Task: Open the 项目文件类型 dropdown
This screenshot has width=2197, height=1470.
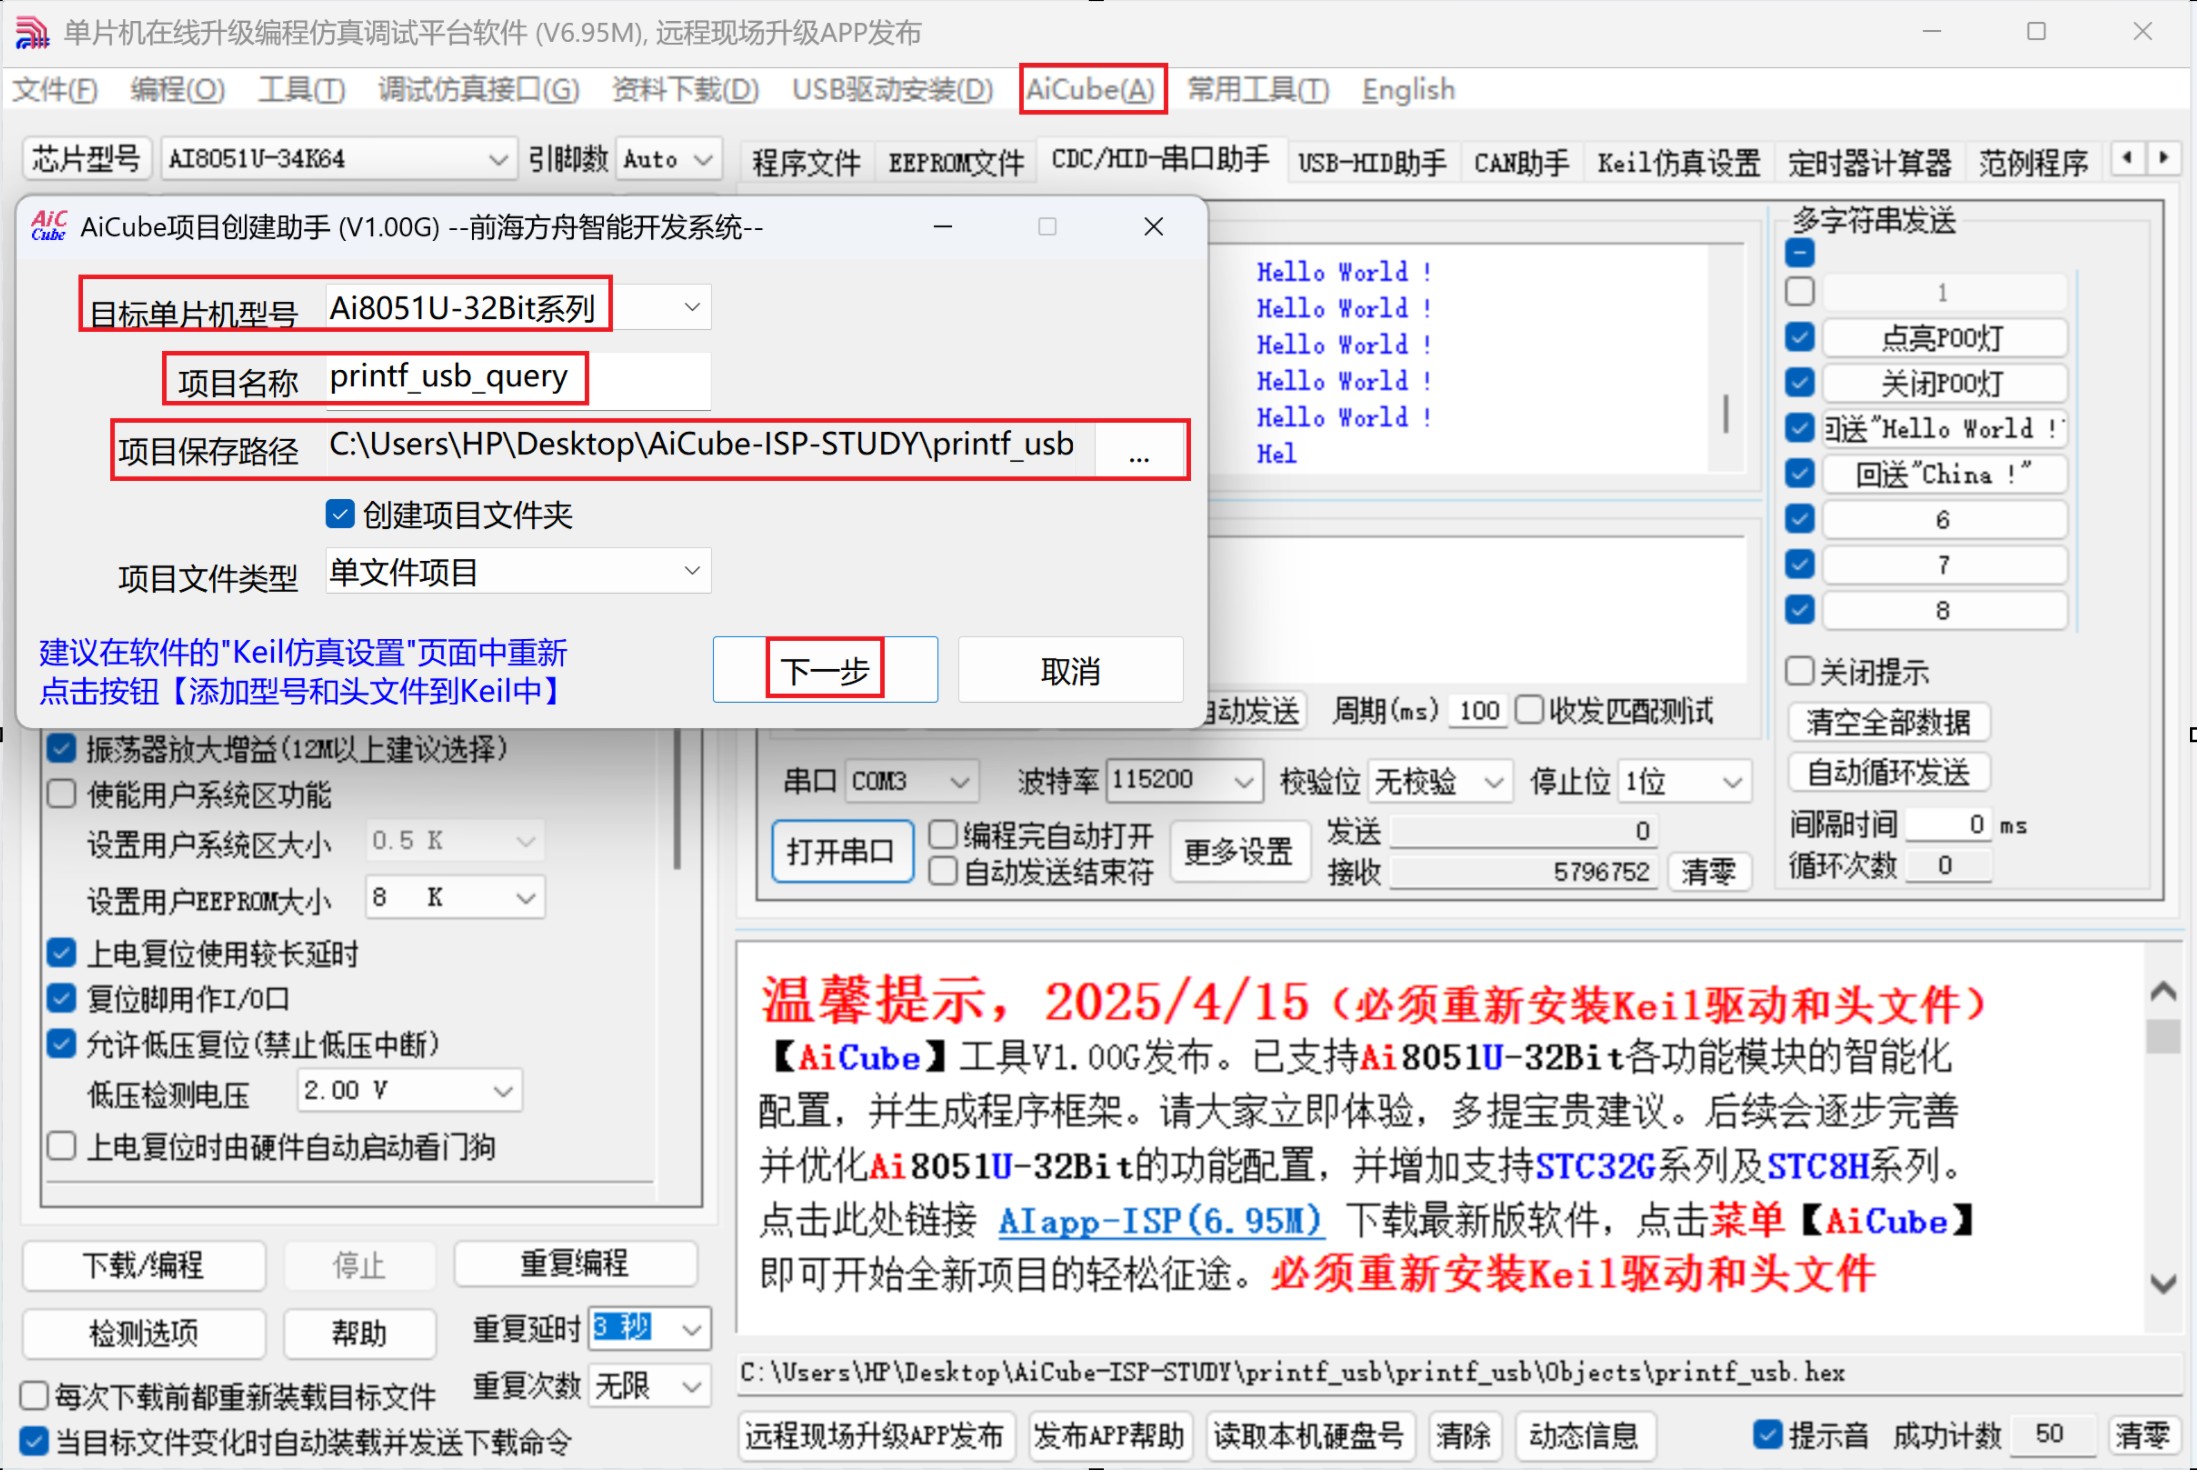Action: click(518, 571)
